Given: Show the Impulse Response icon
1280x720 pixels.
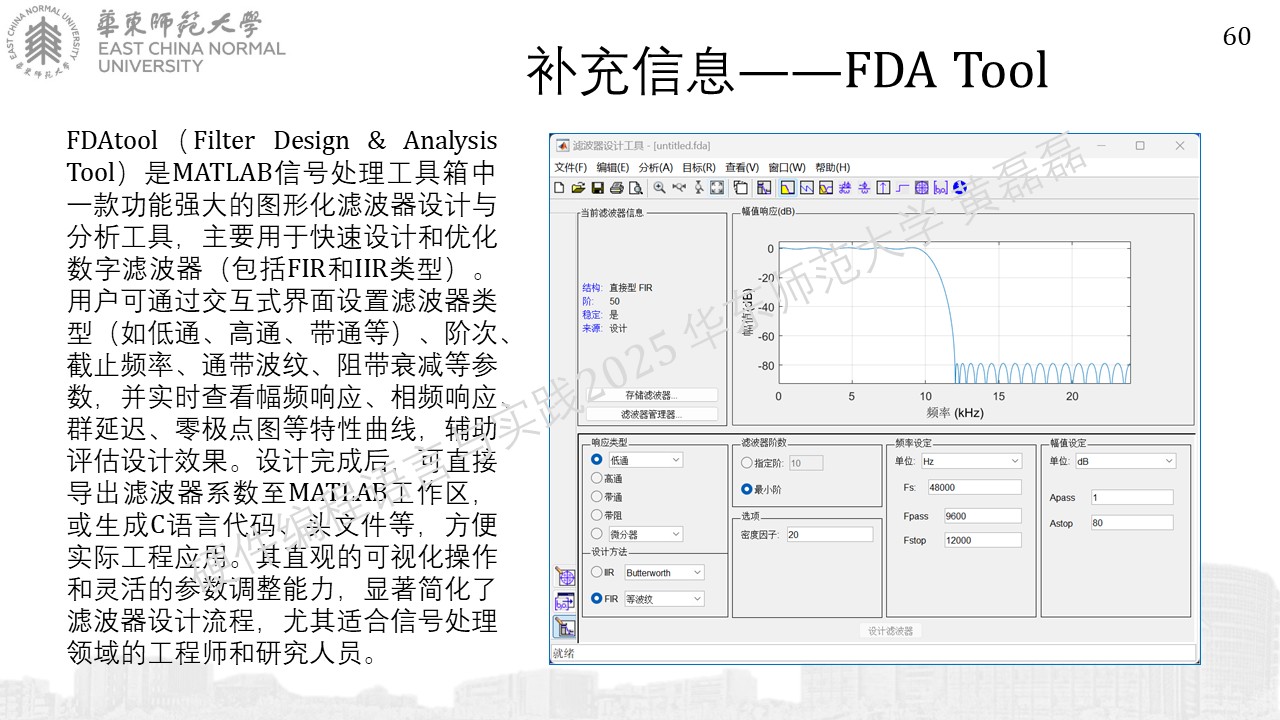Looking at the screenshot, I should tap(883, 187).
